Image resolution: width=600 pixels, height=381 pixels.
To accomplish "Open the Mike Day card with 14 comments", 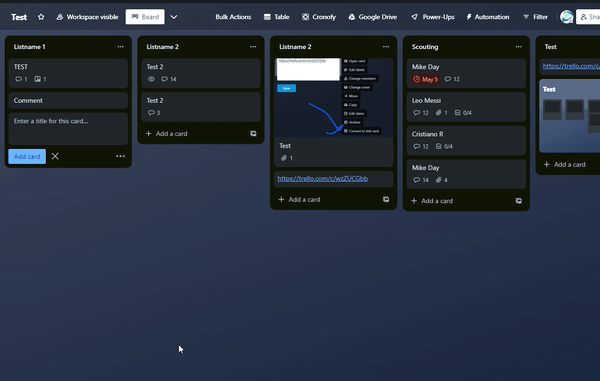I will (x=466, y=174).
